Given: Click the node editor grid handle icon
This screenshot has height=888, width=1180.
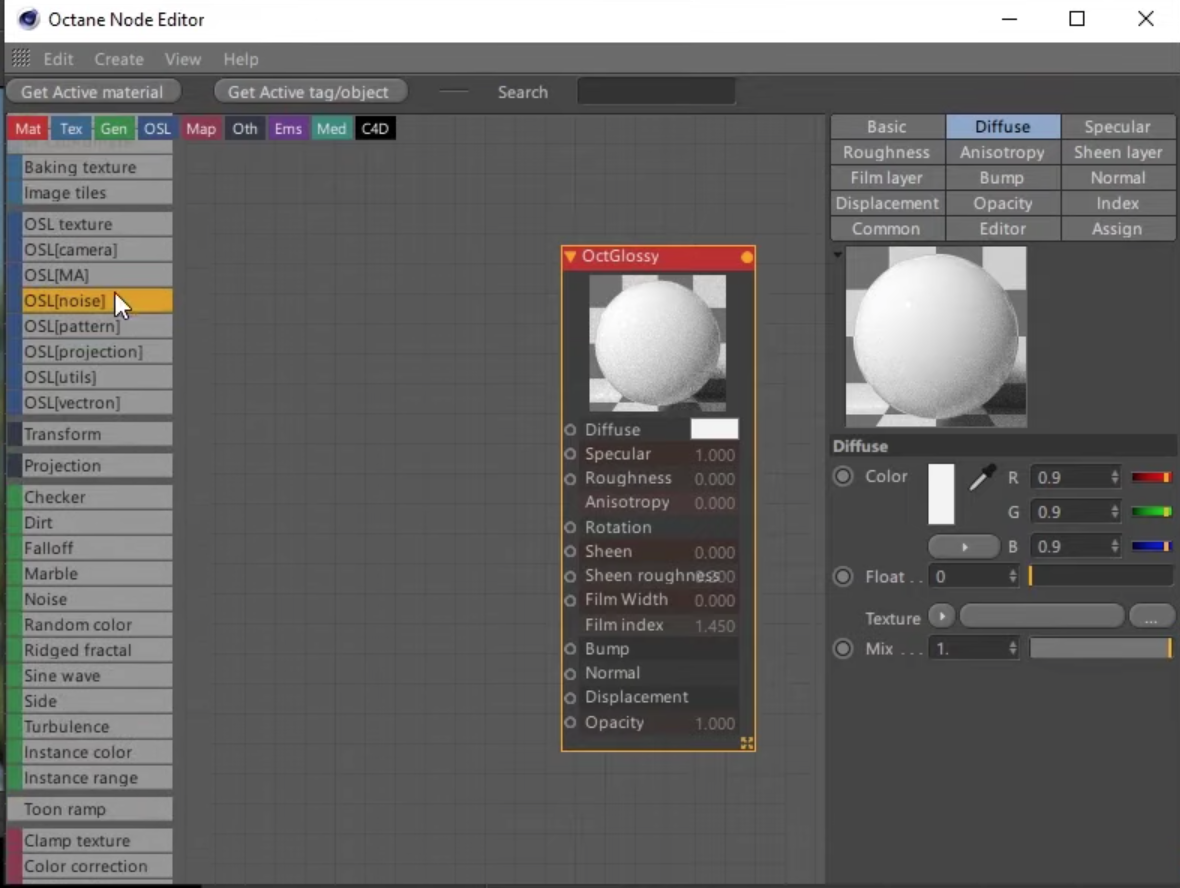Looking at the screenshot, I should coord(21,58).
